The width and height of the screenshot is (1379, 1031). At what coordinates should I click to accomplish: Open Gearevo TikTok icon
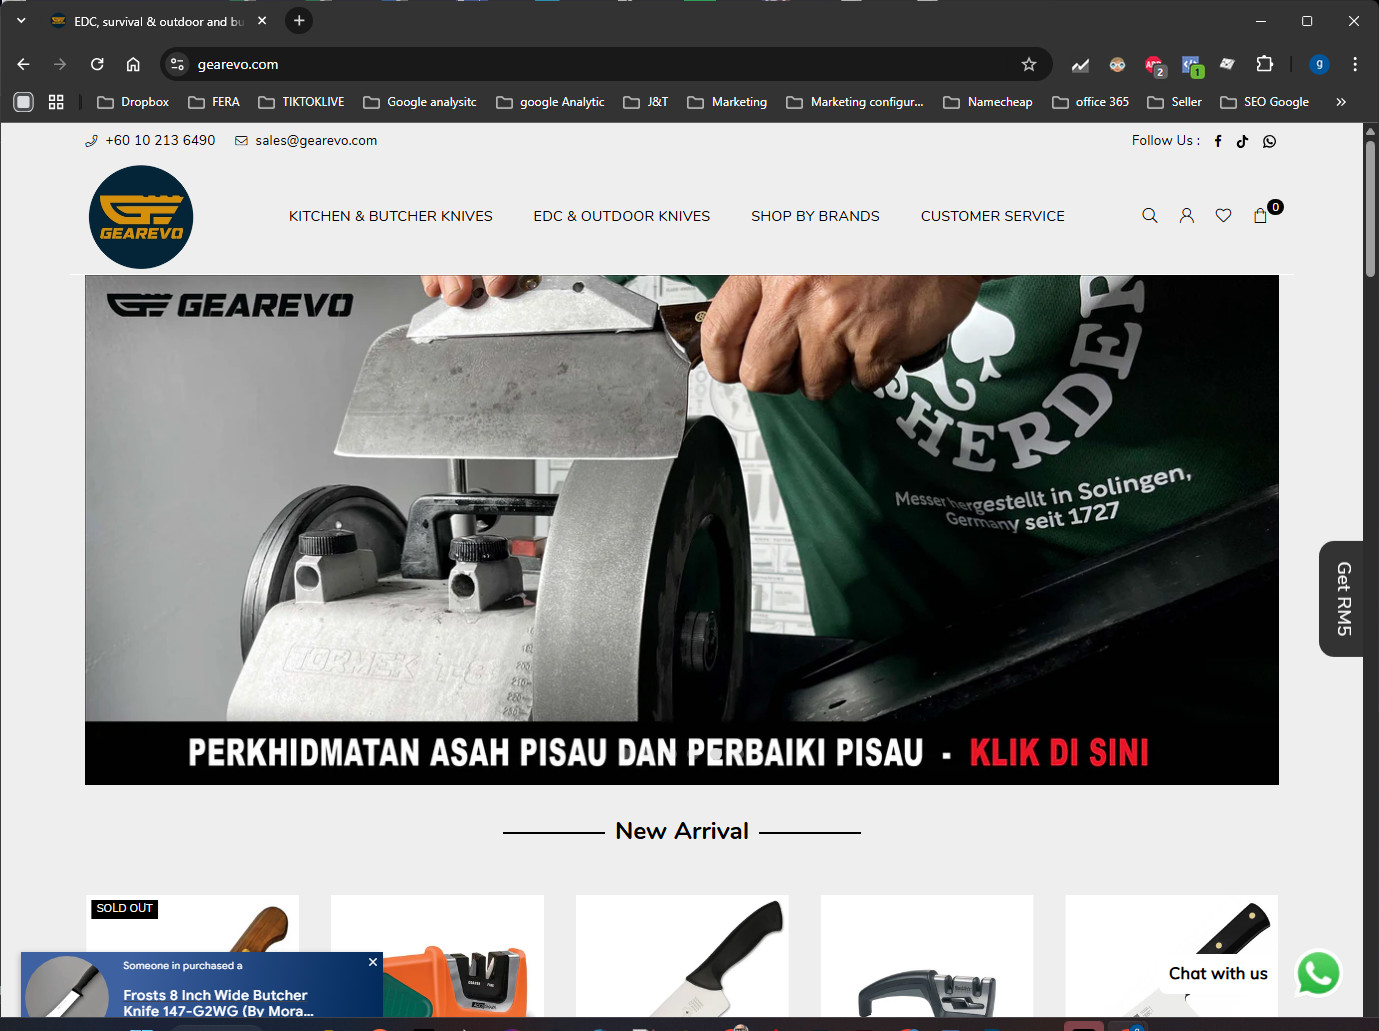tap(1242, 141)
